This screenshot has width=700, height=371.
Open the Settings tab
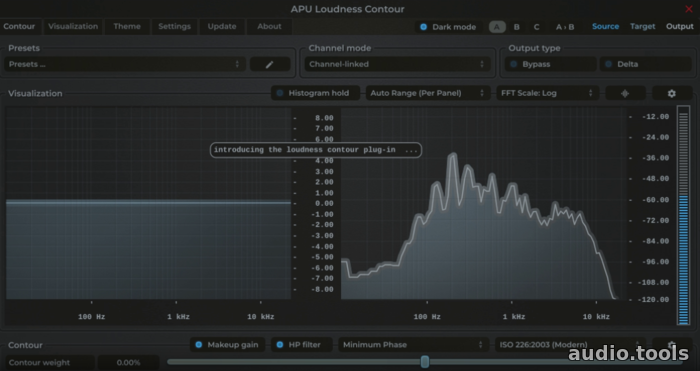(175, 26)
